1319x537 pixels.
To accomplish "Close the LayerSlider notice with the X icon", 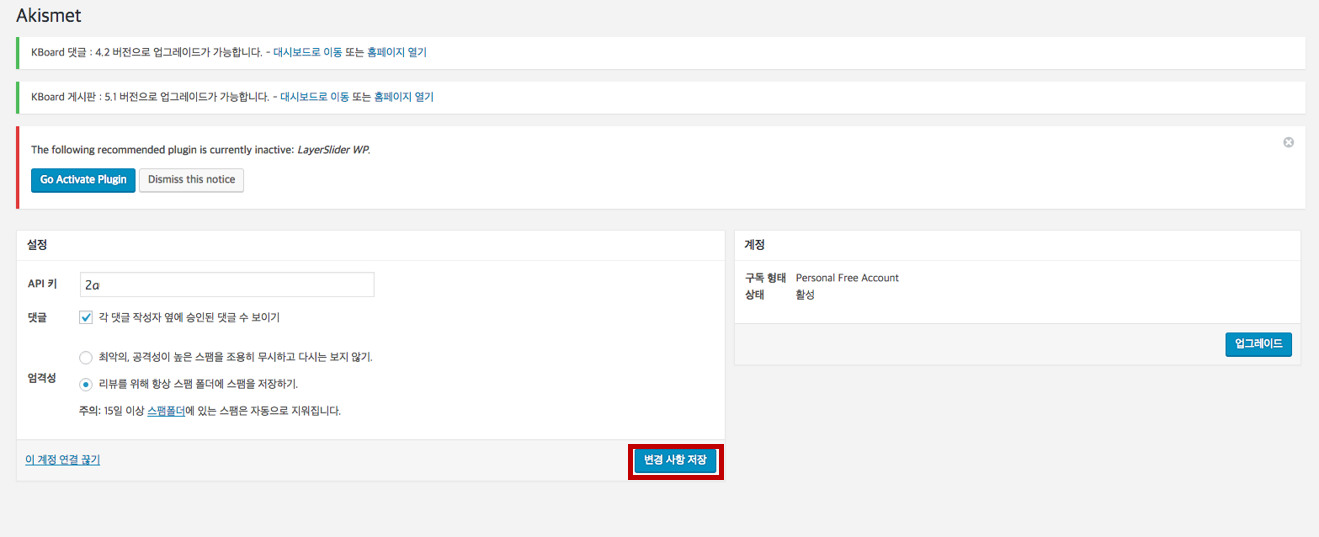I will click(x=1288, y=142).
